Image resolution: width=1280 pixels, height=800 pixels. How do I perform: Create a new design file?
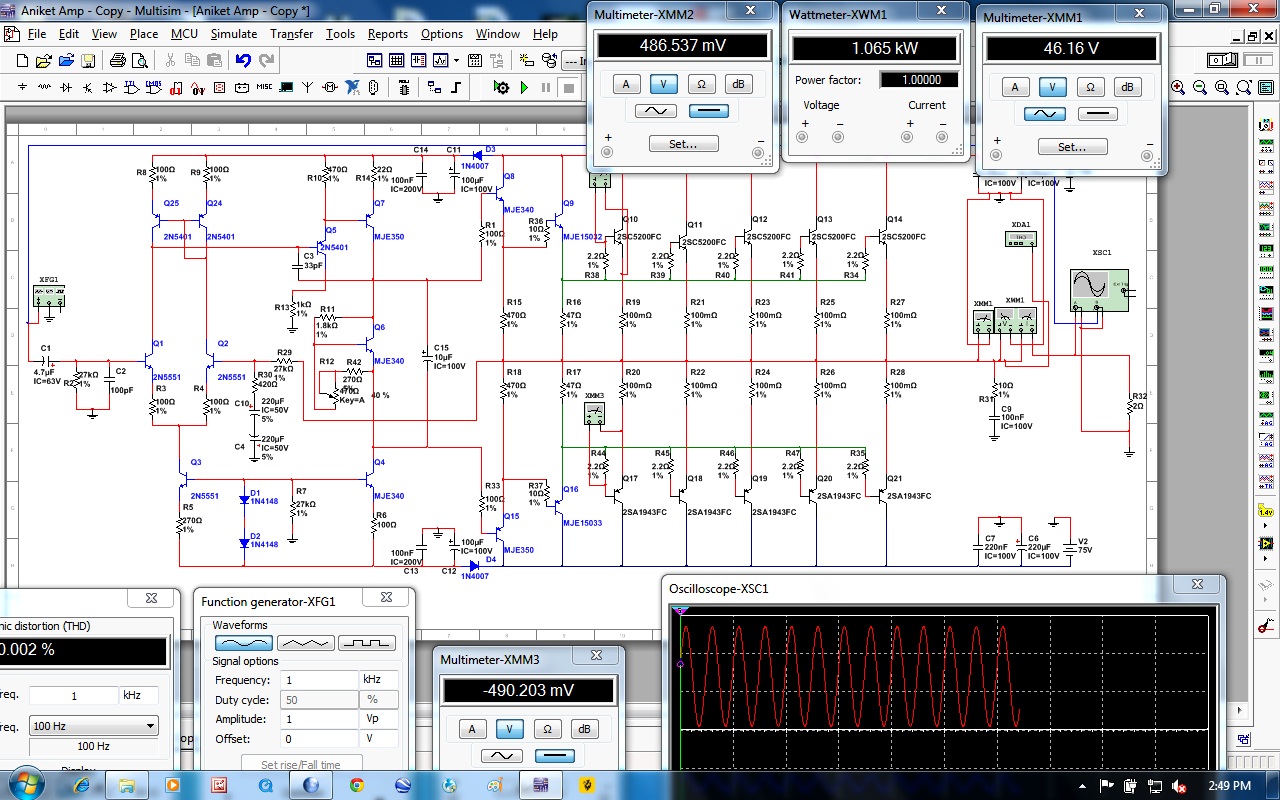[22, 60]
